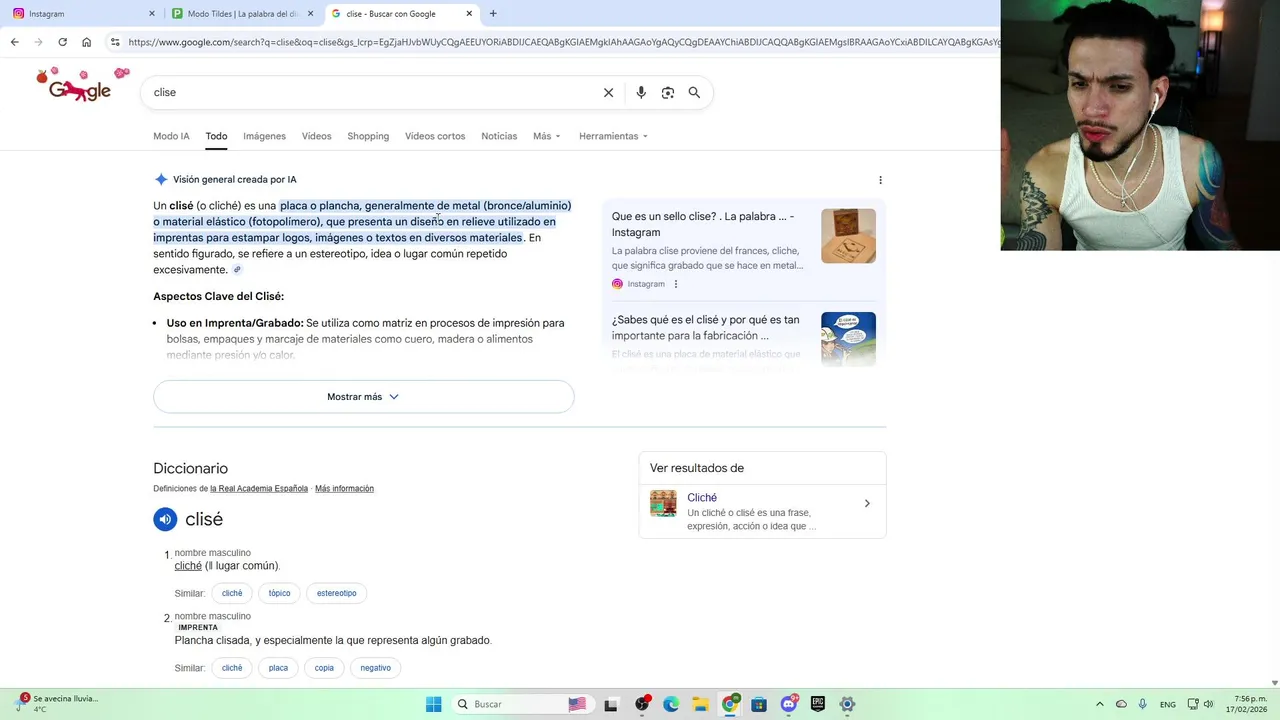The image size is (1280, 720).
Task: Open the volume control in system tray
Action: 1208,704
